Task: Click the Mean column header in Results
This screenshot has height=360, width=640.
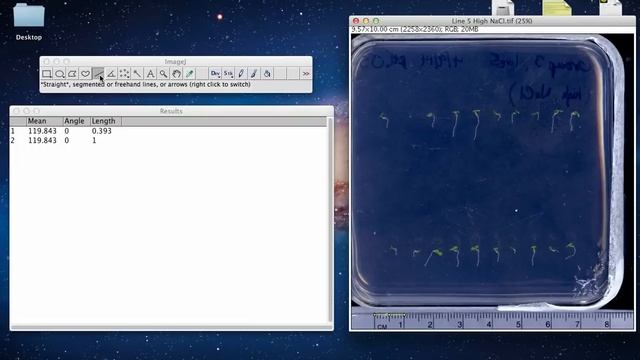Action: [x=44, y=121]
